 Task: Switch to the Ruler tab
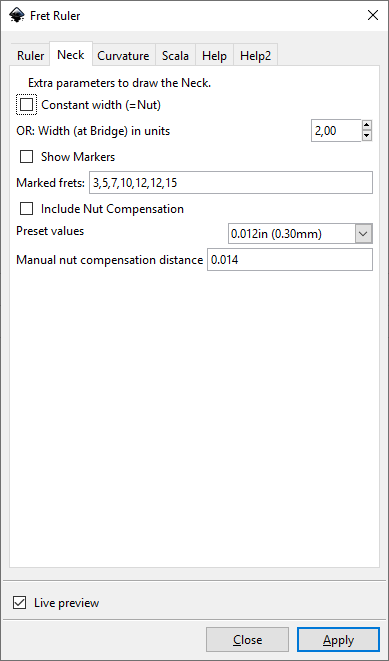click(30, 56)
